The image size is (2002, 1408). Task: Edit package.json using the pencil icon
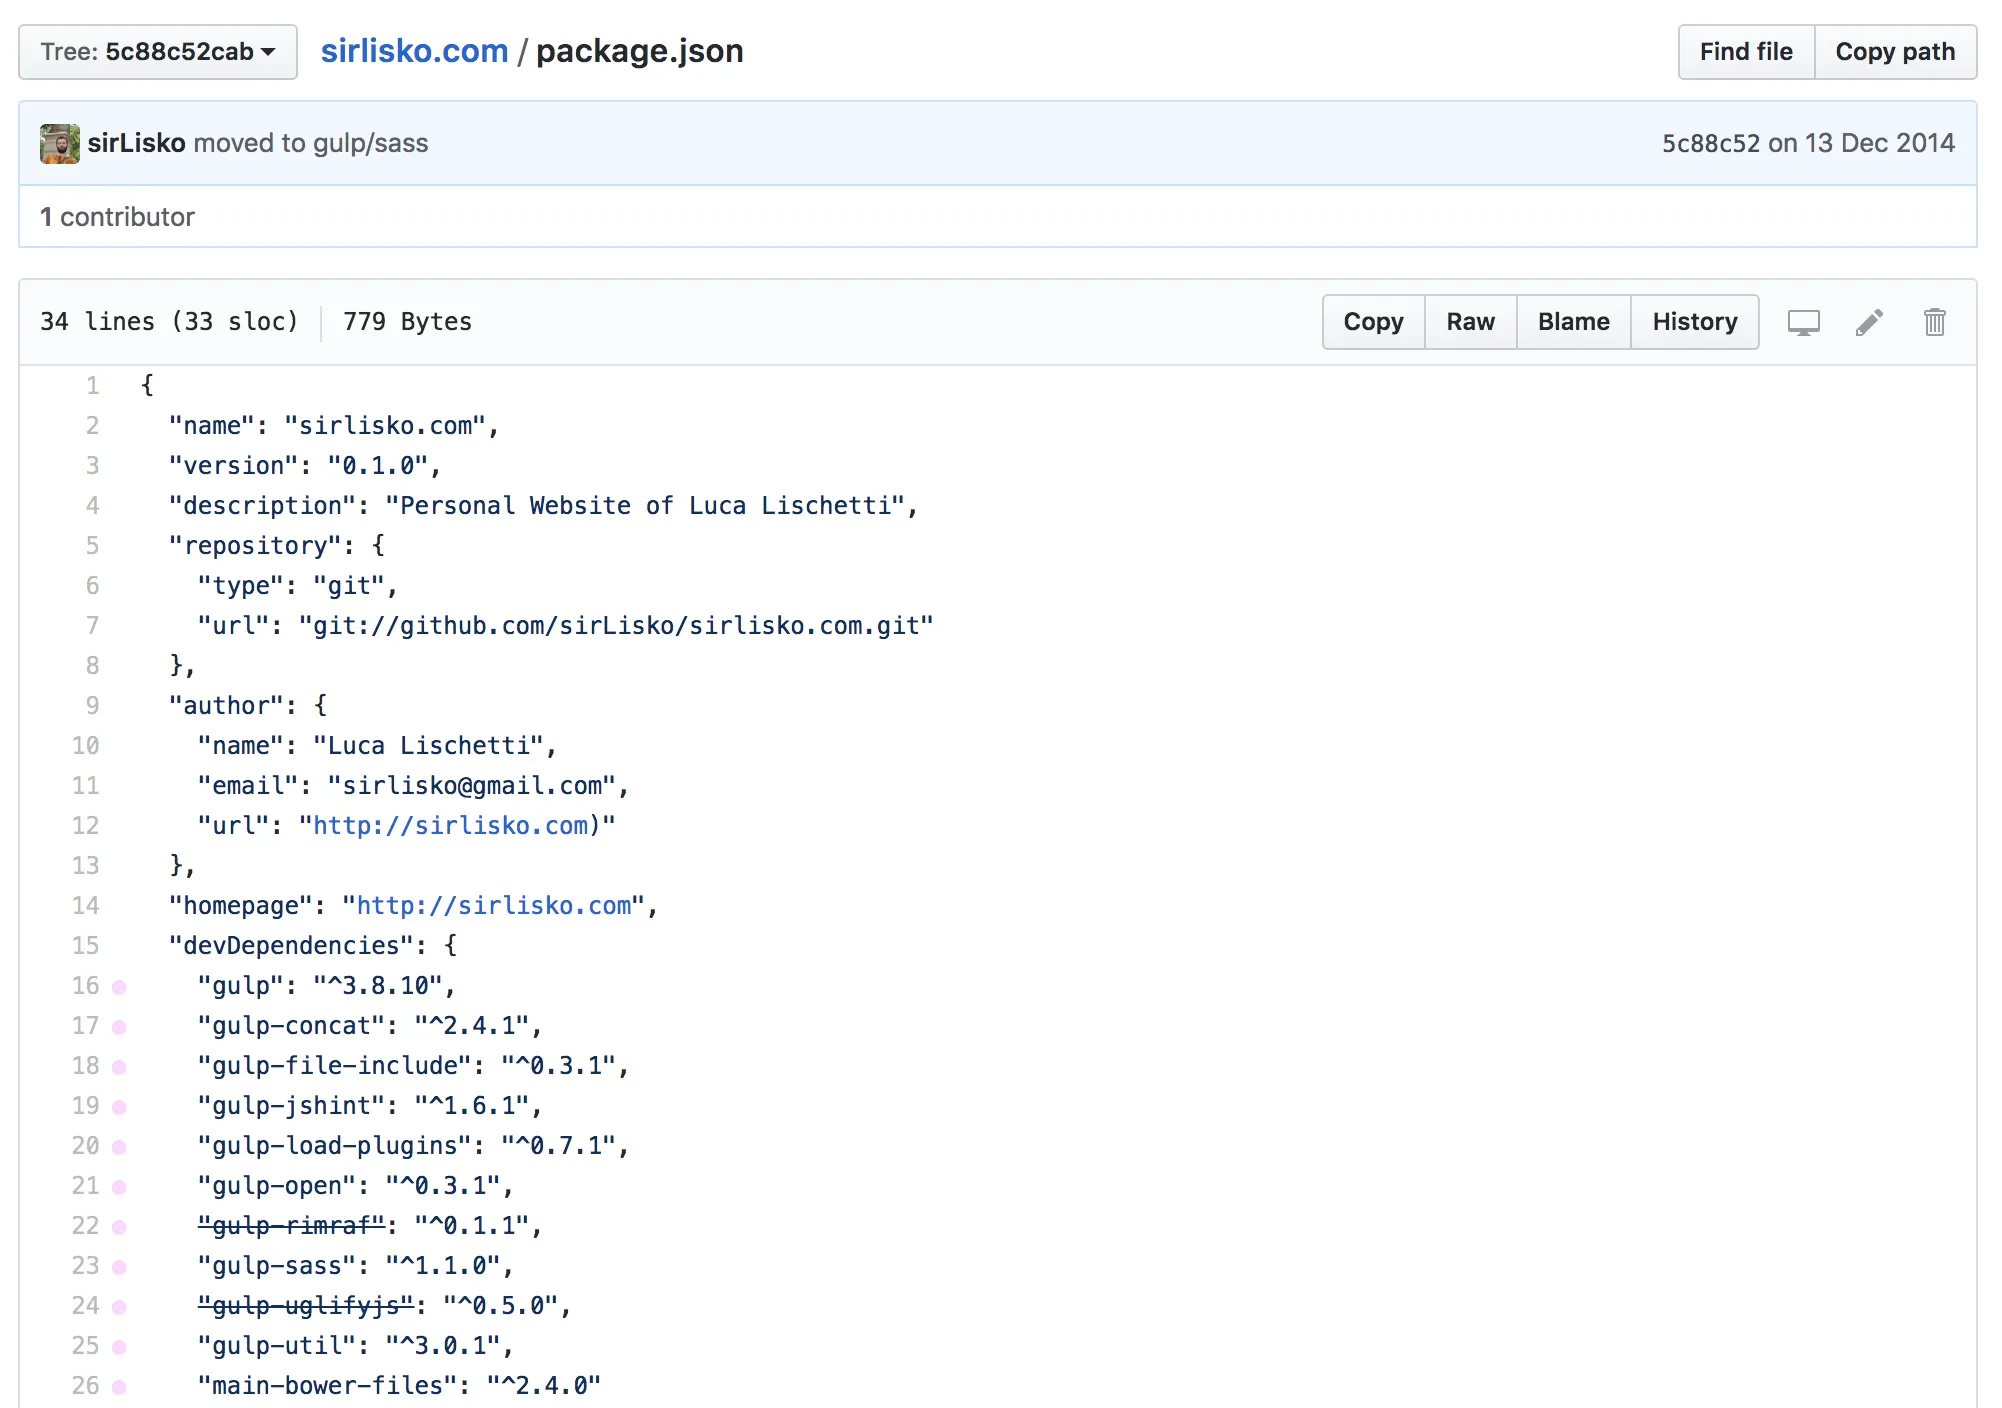[1869, 322]
